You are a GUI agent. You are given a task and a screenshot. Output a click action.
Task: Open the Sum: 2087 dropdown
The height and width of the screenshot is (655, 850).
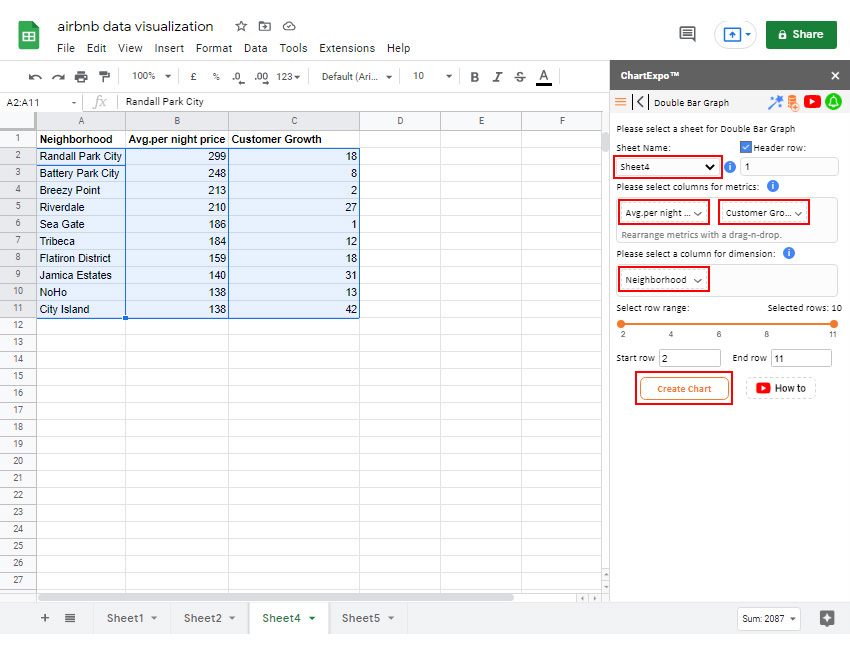[x=768, y=619]
